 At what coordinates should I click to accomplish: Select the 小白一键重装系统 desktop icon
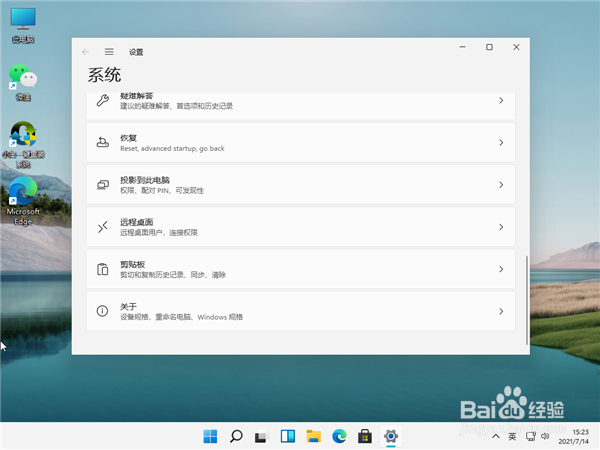23,145
